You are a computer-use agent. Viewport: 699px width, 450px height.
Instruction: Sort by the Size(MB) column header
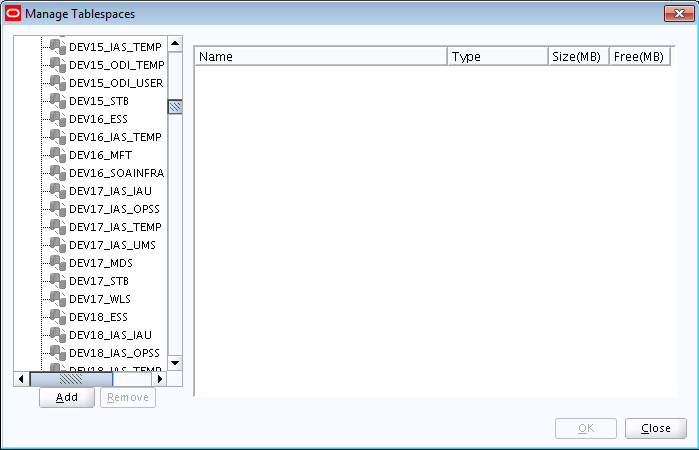pos(579,57)
